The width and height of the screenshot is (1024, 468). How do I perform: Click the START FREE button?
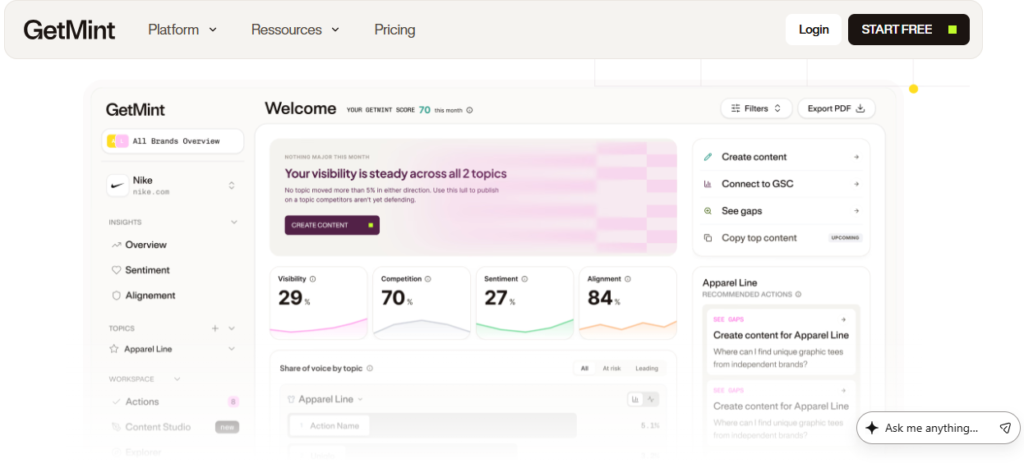point(908,29)
